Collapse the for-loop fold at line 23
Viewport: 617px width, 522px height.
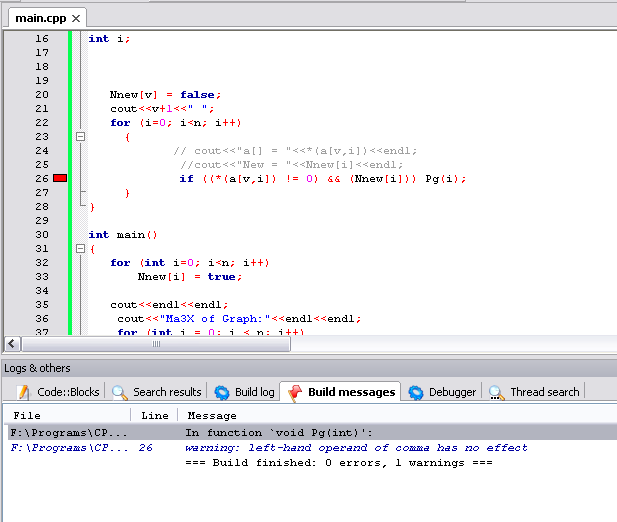click(x=81, y=137)
